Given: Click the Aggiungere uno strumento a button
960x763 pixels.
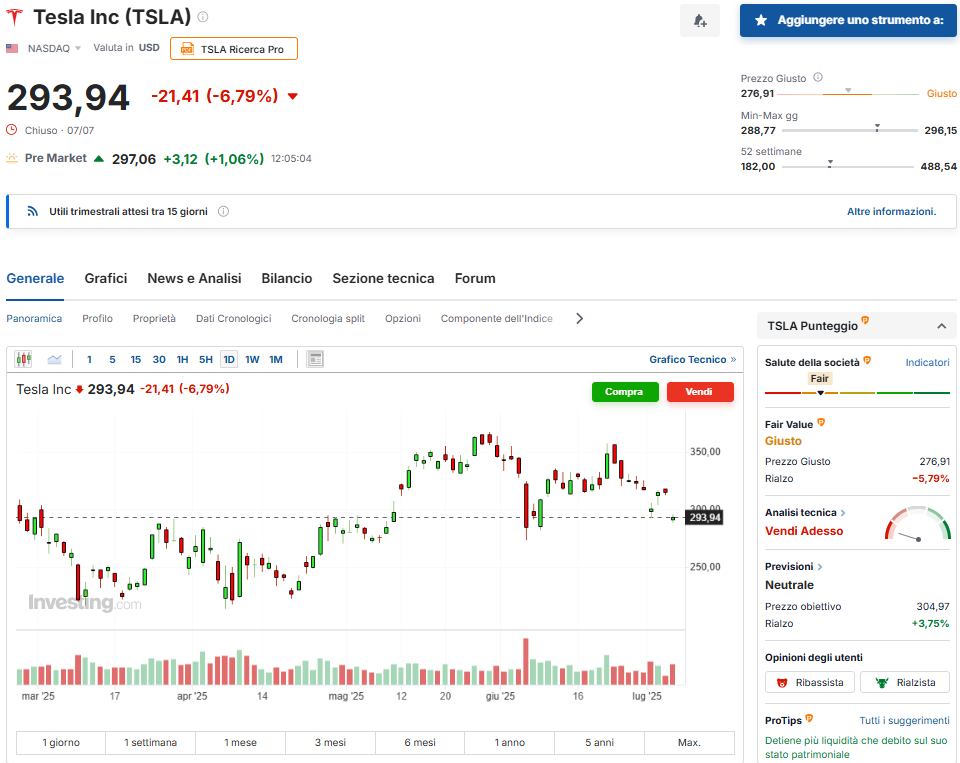Looking at the screenshot, I should tap(848, 20).
